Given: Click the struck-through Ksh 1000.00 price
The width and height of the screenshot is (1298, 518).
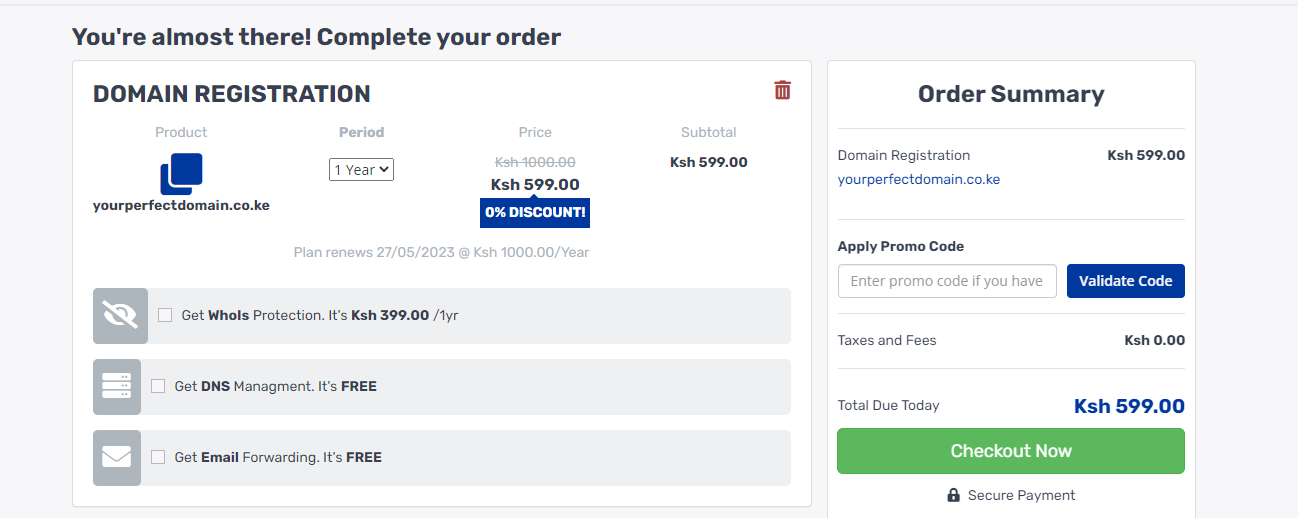Looking at the screenshot, I should click(x=535, y=162).
